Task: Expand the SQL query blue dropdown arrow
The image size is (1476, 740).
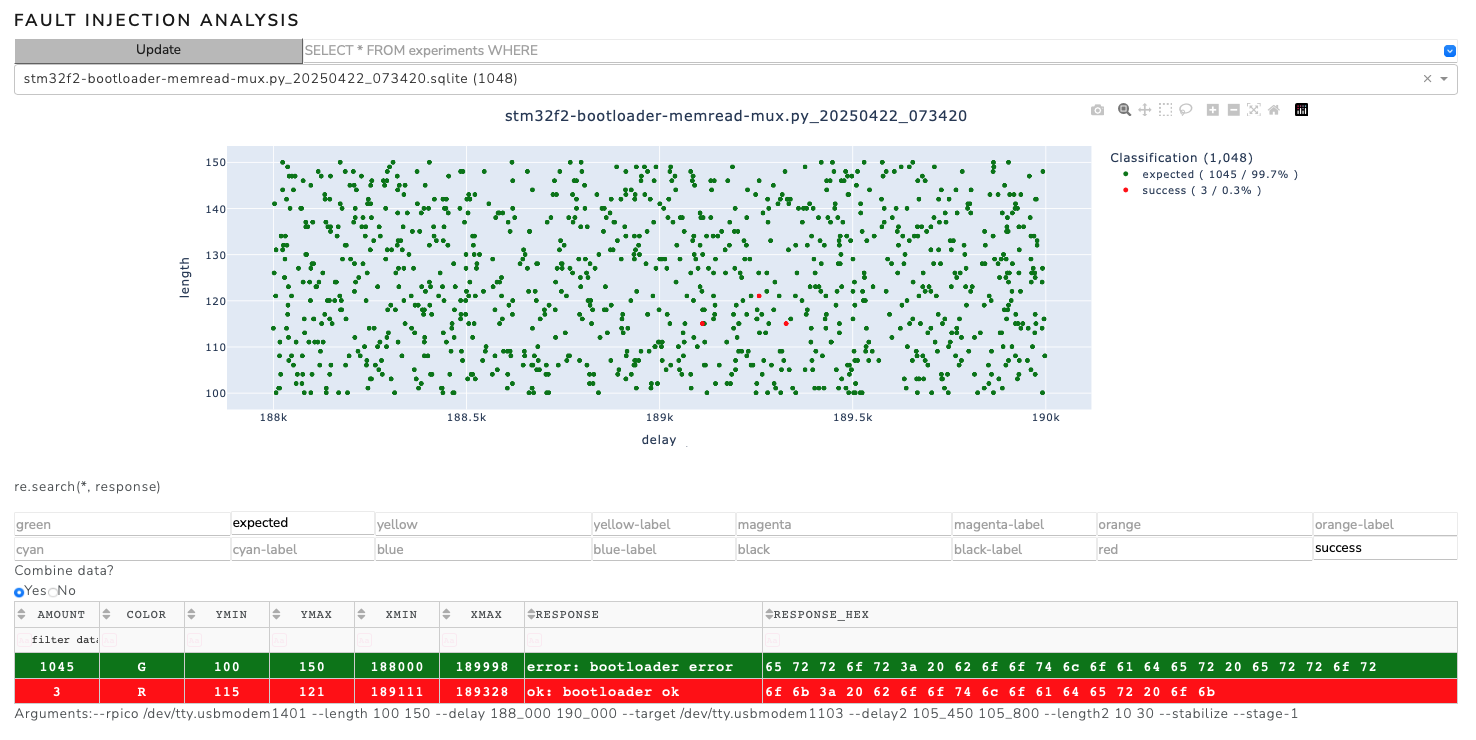Action: point(1449,51)
